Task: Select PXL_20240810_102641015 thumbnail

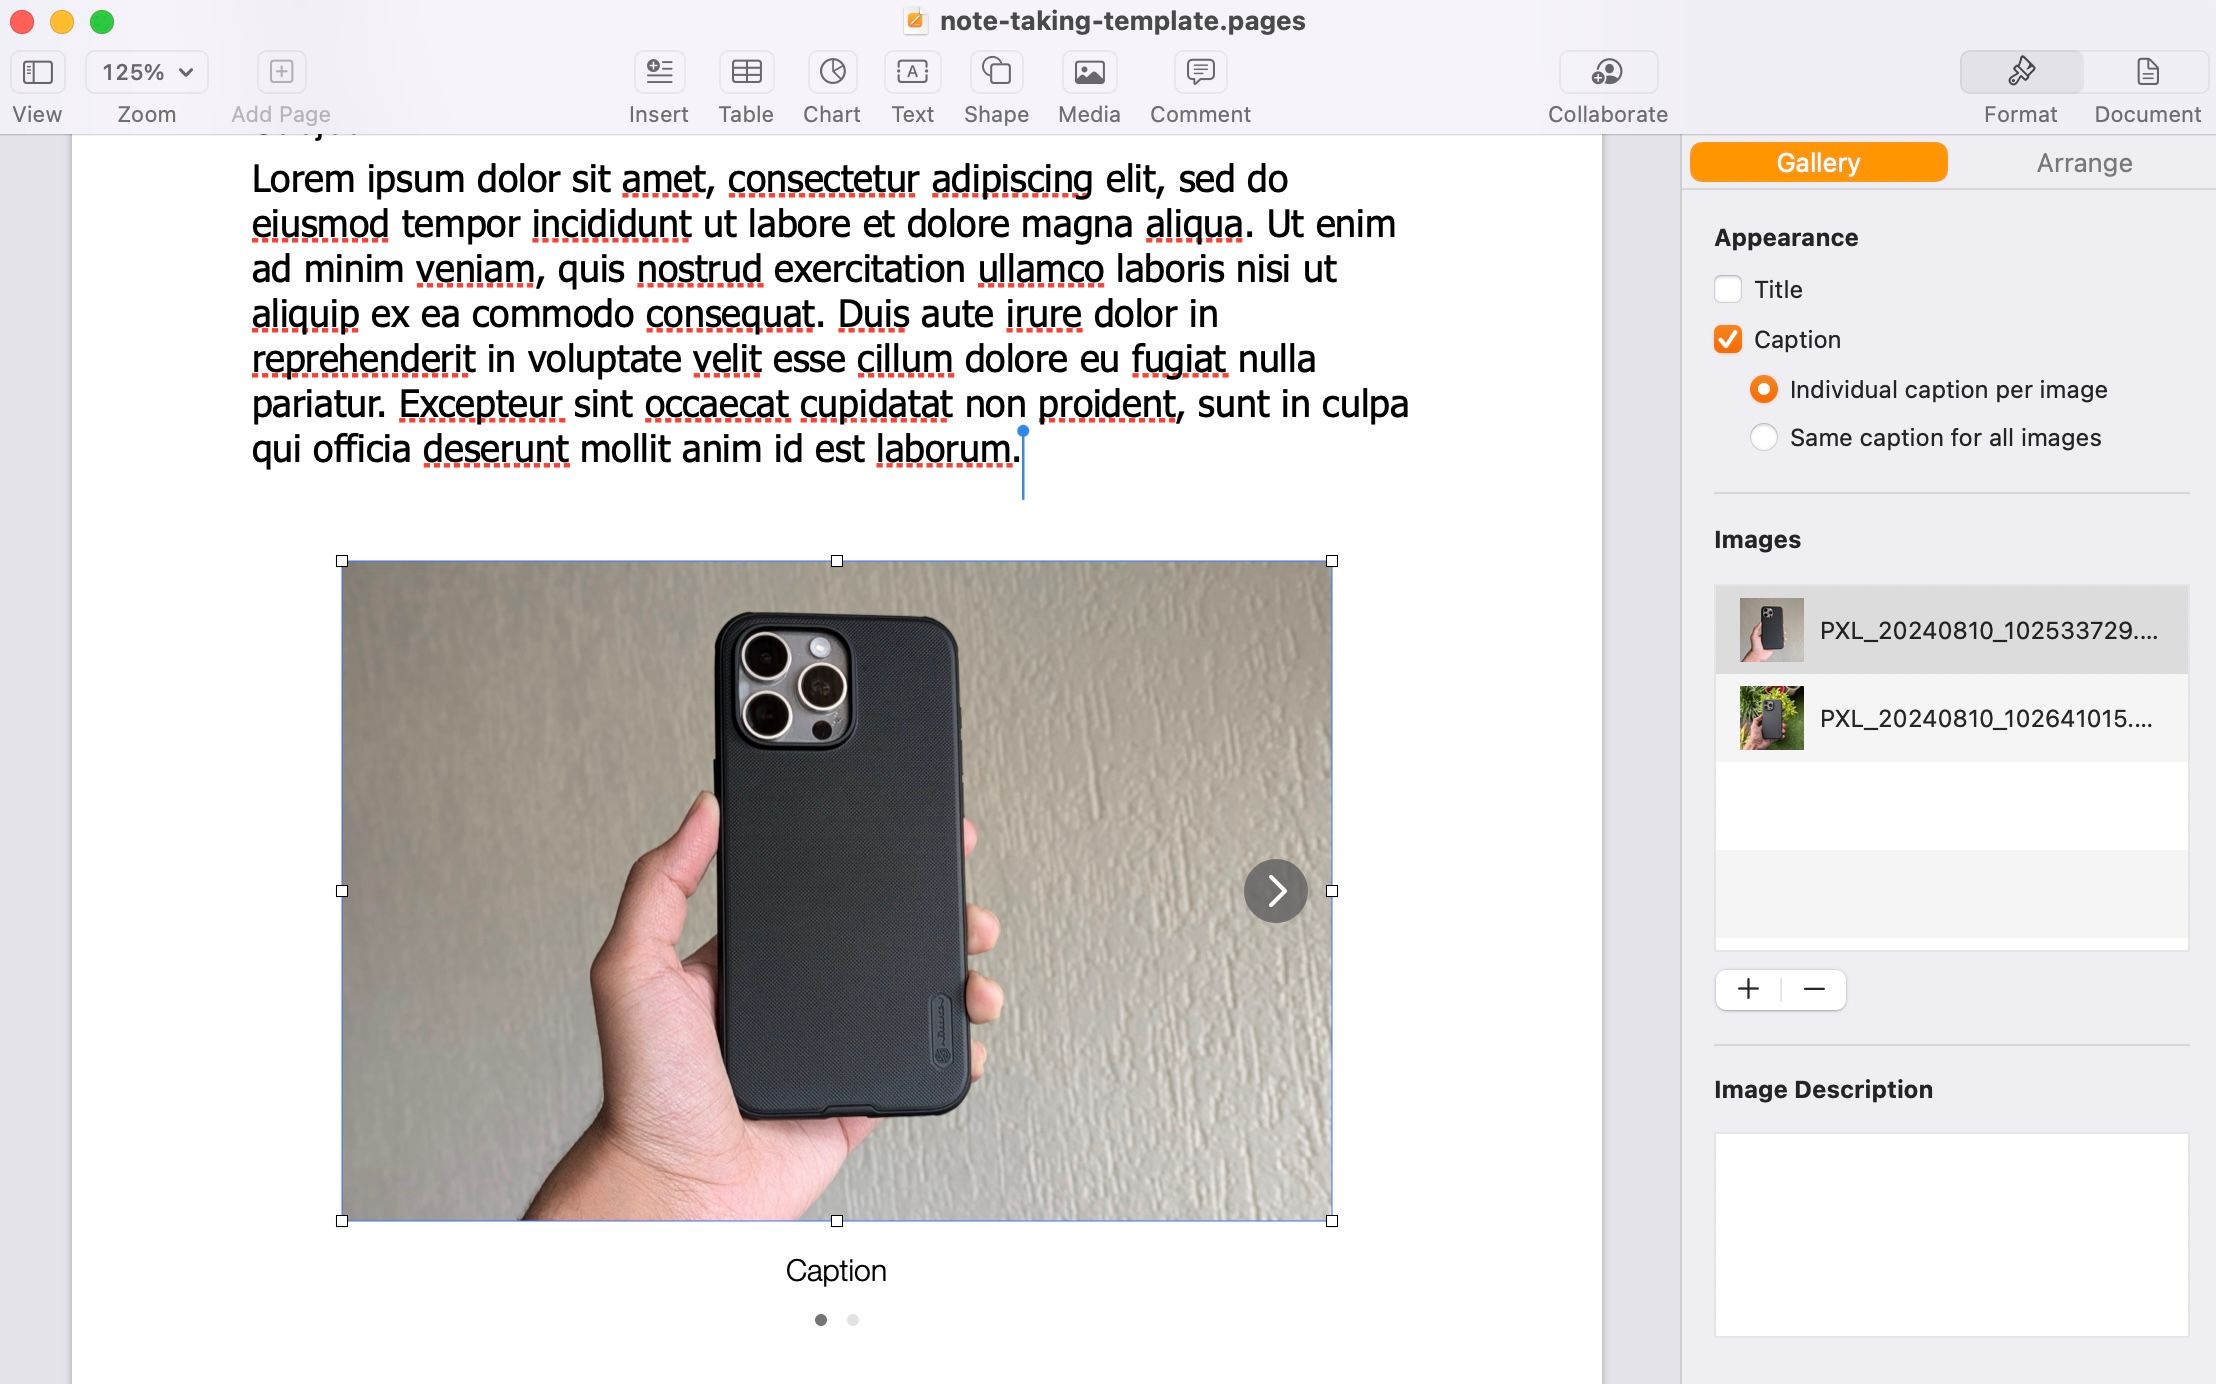Action: pos(1770,716)
